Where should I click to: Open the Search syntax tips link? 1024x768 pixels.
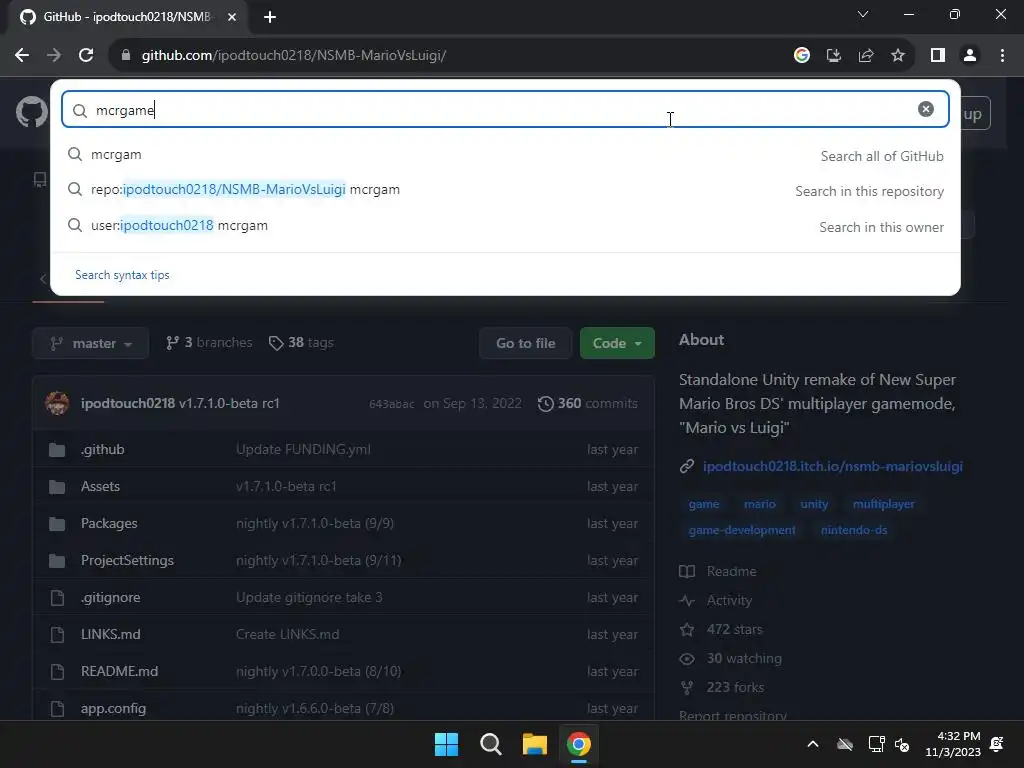[x=122, y=275]
